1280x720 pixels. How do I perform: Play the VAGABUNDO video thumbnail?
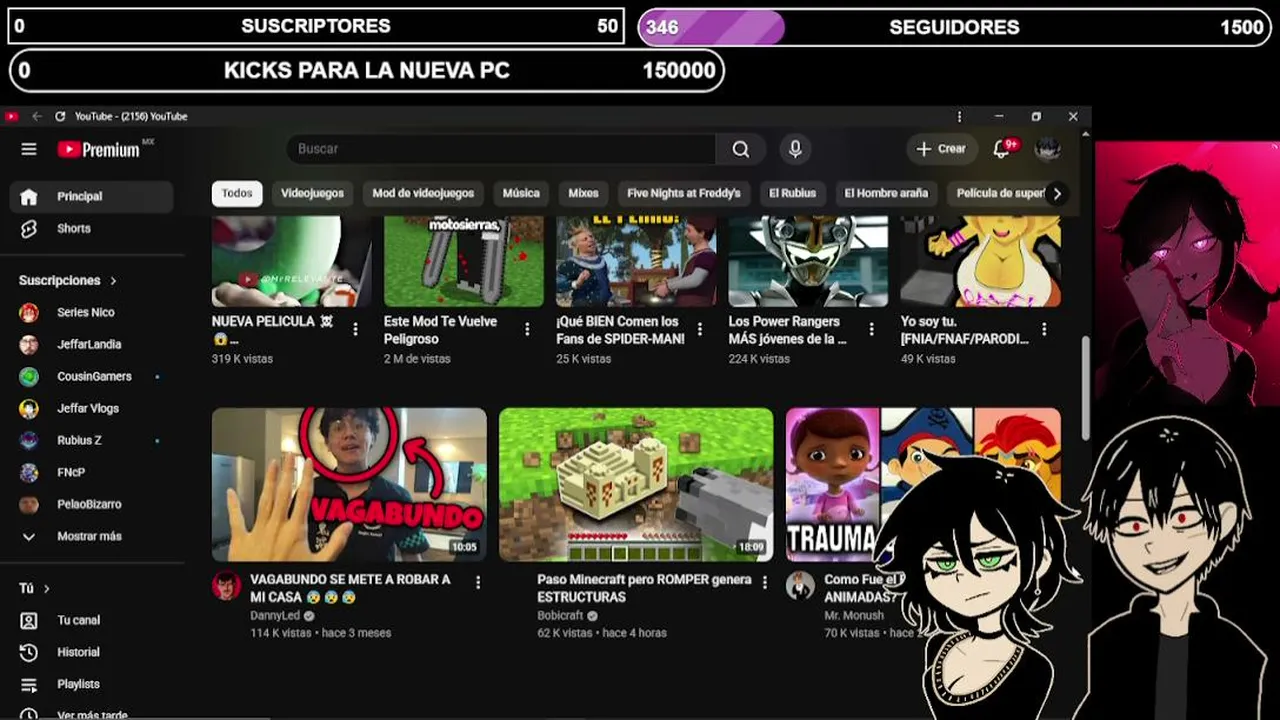[349, 485]
